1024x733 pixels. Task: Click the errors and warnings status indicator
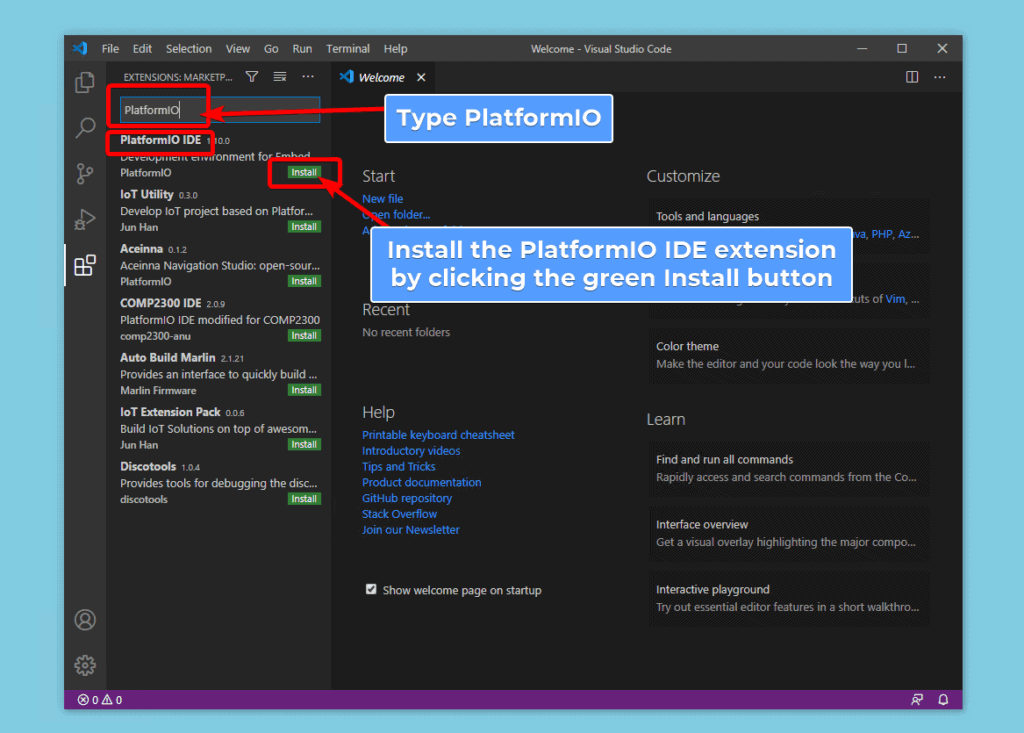coord(100,700)
